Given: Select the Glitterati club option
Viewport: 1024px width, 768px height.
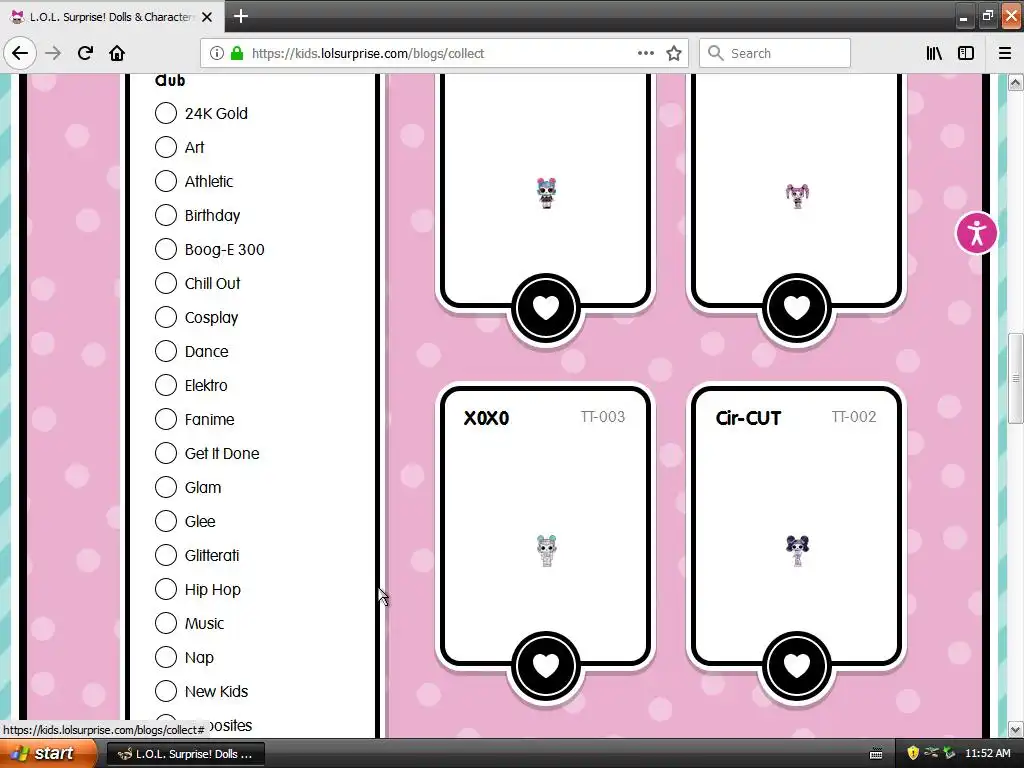Looking at the screenshot, I should pyautogui.click(x=166, y=554).
